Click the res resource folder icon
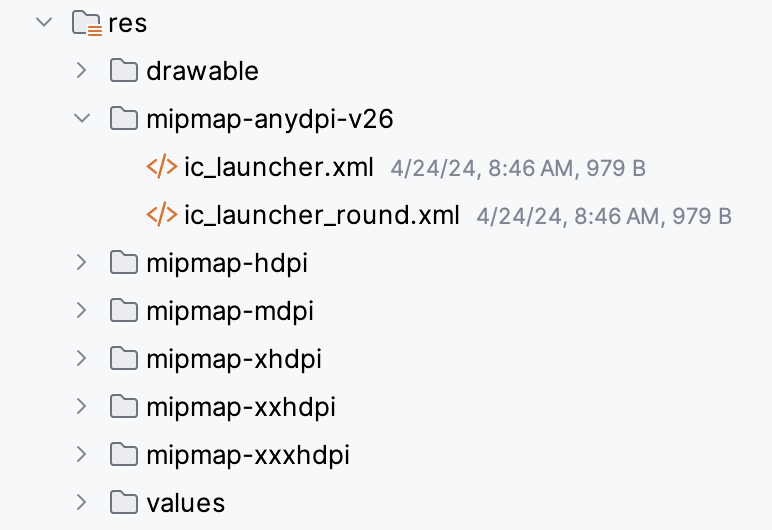The image size is (772, 530). point(87,23)
